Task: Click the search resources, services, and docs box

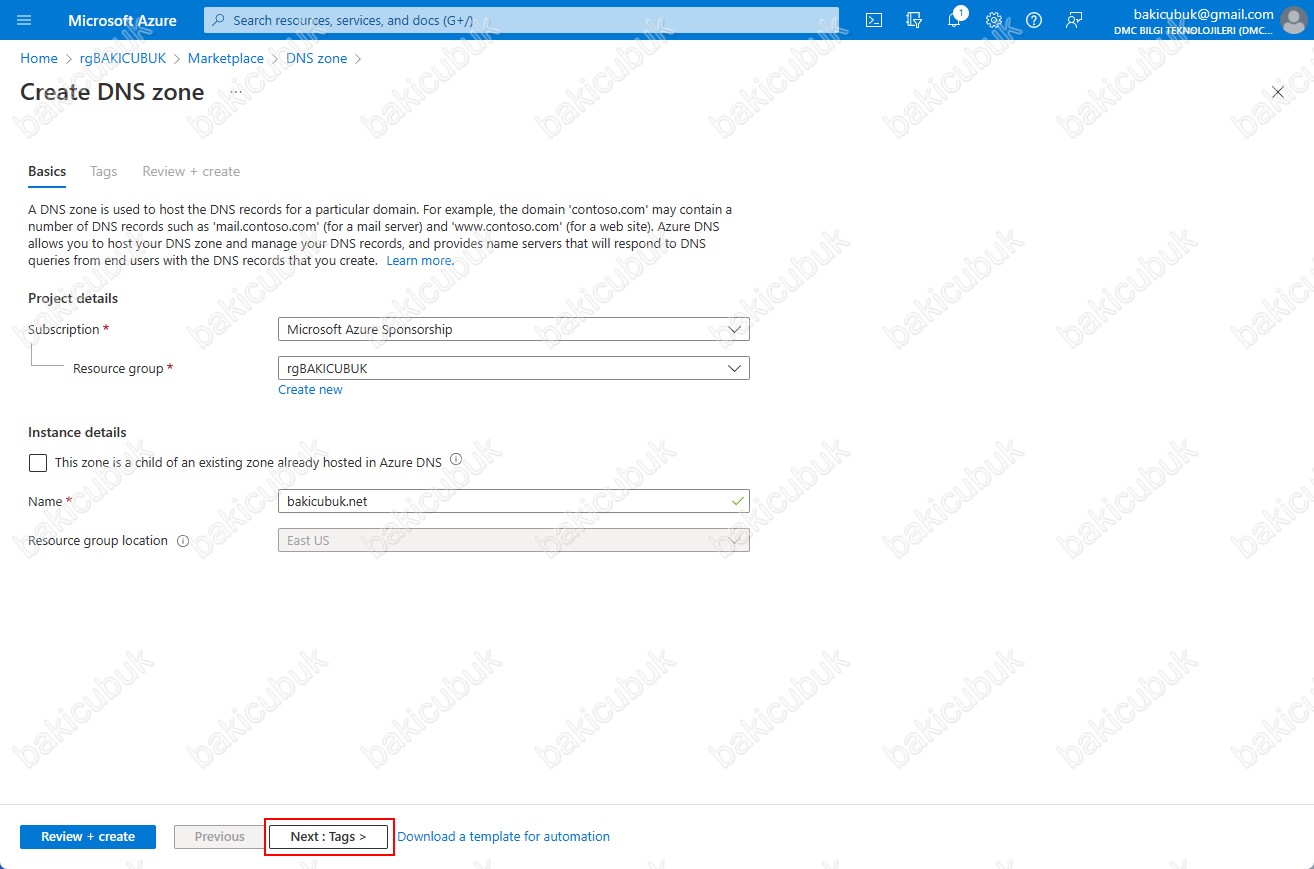Action: click(x=521, y=20)
